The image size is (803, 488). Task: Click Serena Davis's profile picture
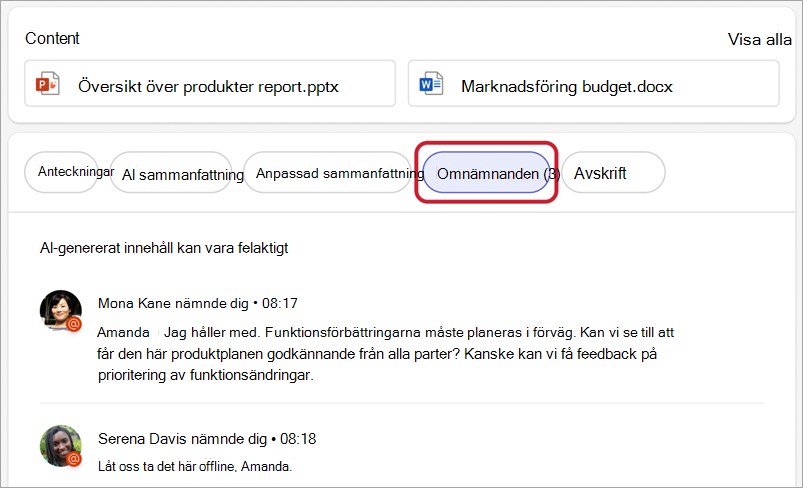tap(61, 445)
